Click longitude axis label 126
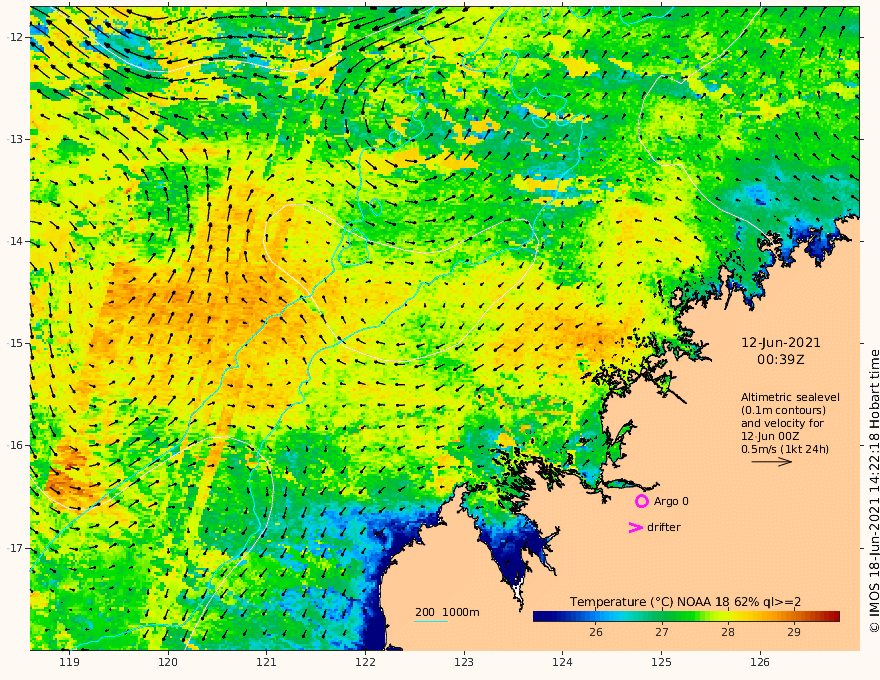The height and width of the screenshot is (680, 880). (760, 662)
